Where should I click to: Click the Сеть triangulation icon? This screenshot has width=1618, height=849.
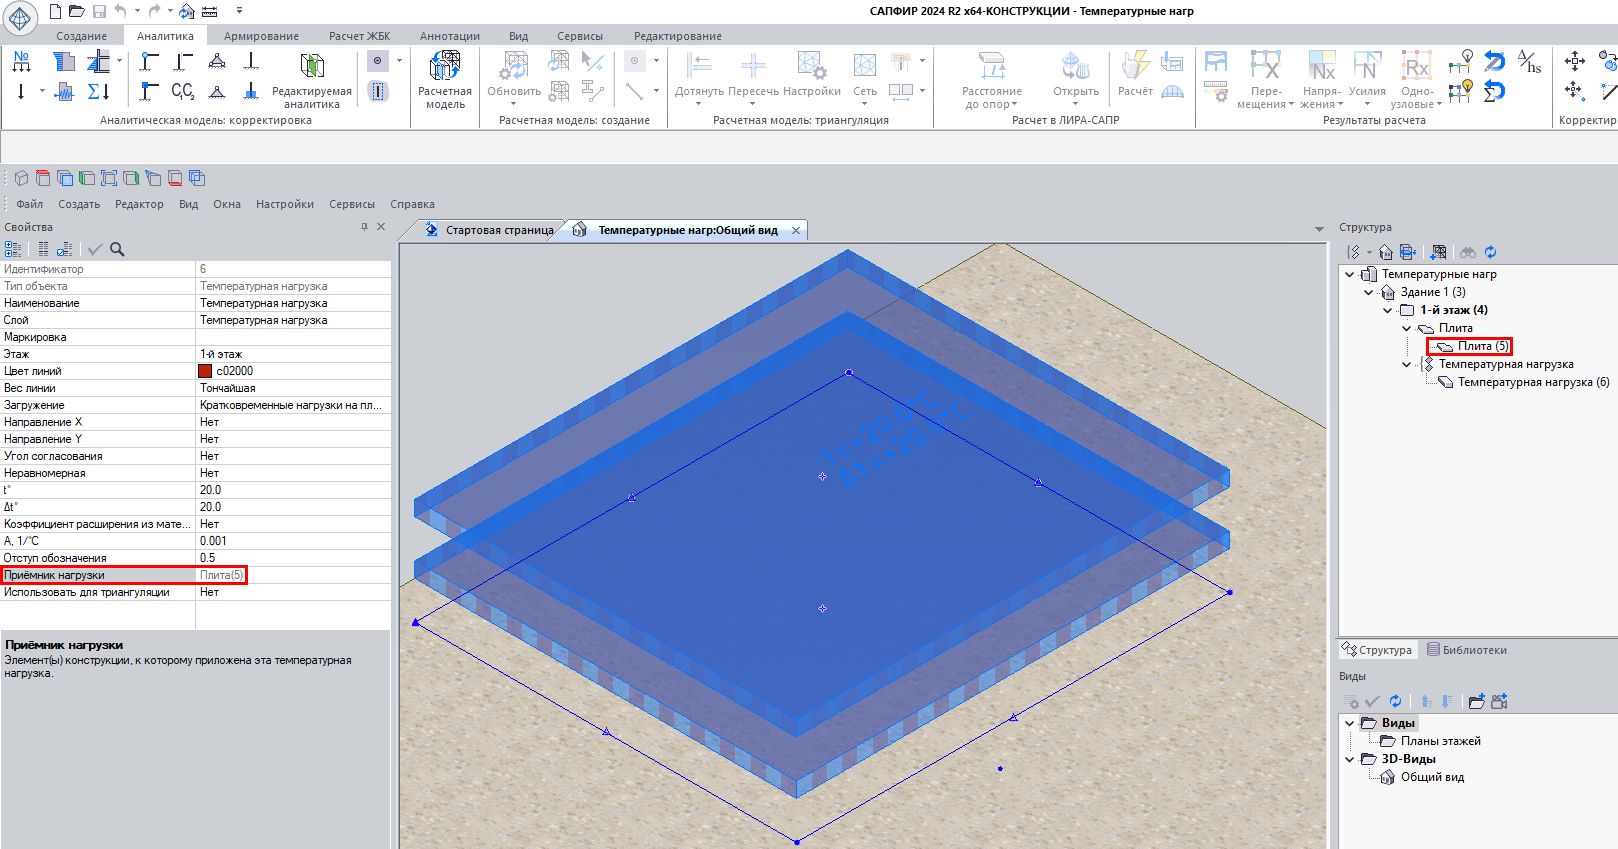865,67
